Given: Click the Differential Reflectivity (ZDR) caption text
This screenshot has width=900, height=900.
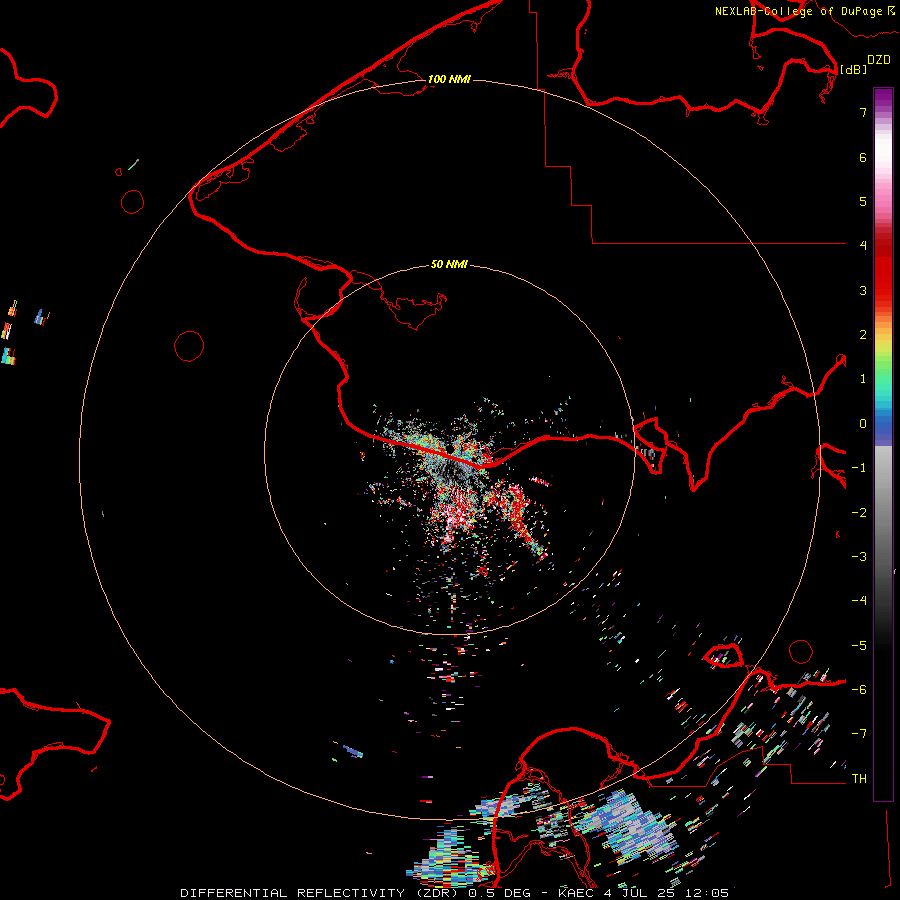Looking at the screenshot, I should point(319,893).
